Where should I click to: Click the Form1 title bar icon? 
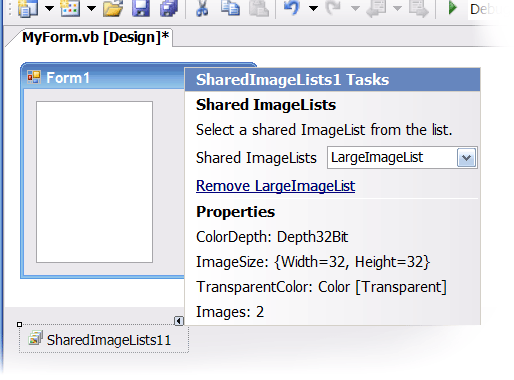pyautogui.click(x=34, y=77)
